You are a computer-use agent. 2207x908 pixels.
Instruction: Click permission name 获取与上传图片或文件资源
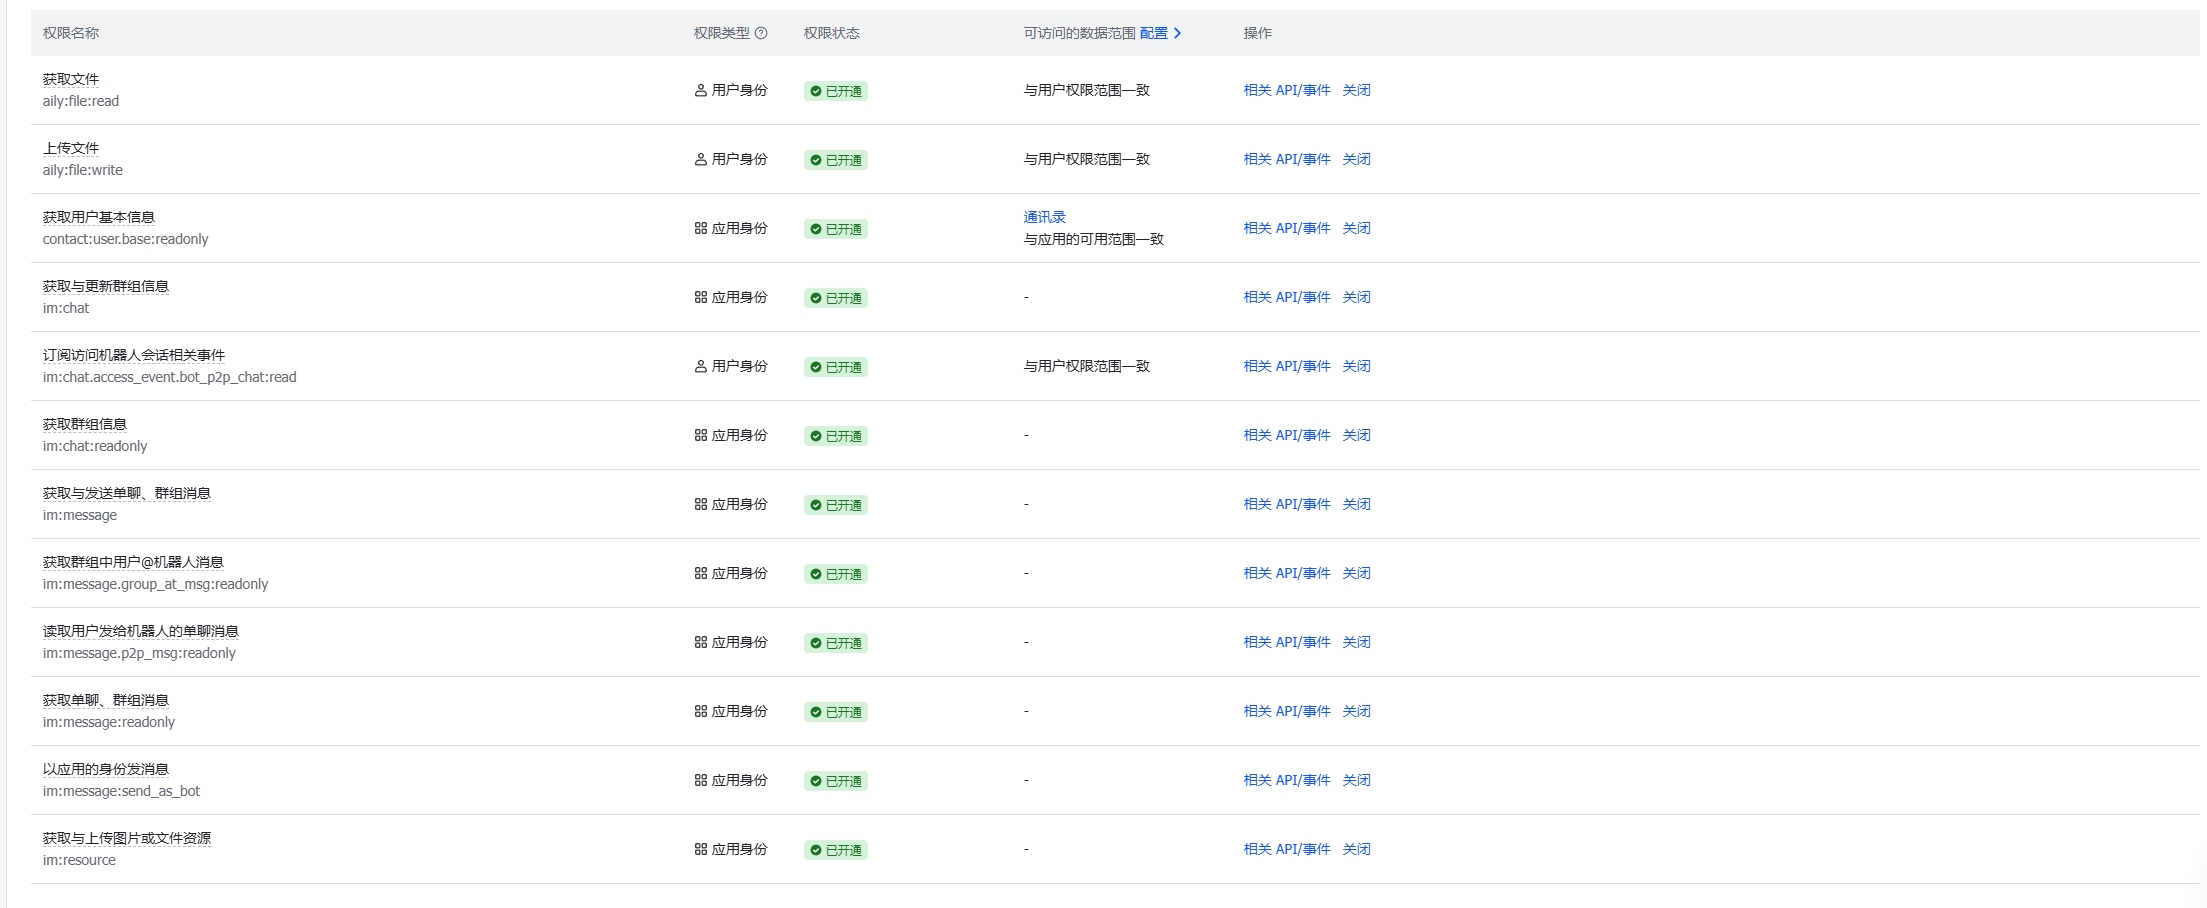pos(127,838)
